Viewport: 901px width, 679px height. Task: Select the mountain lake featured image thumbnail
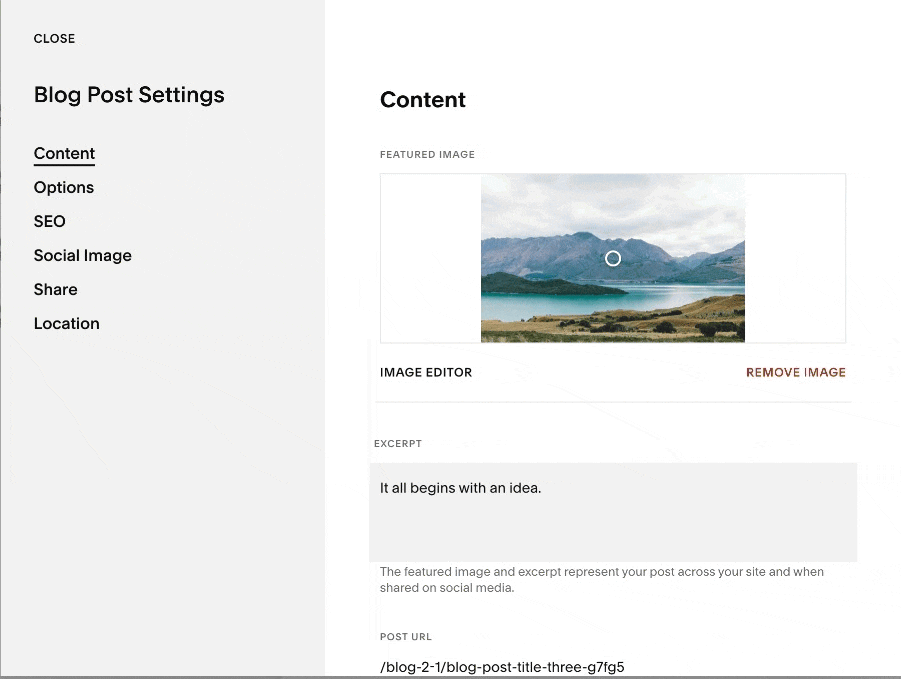pyautogui.click(x=612, y=258)
